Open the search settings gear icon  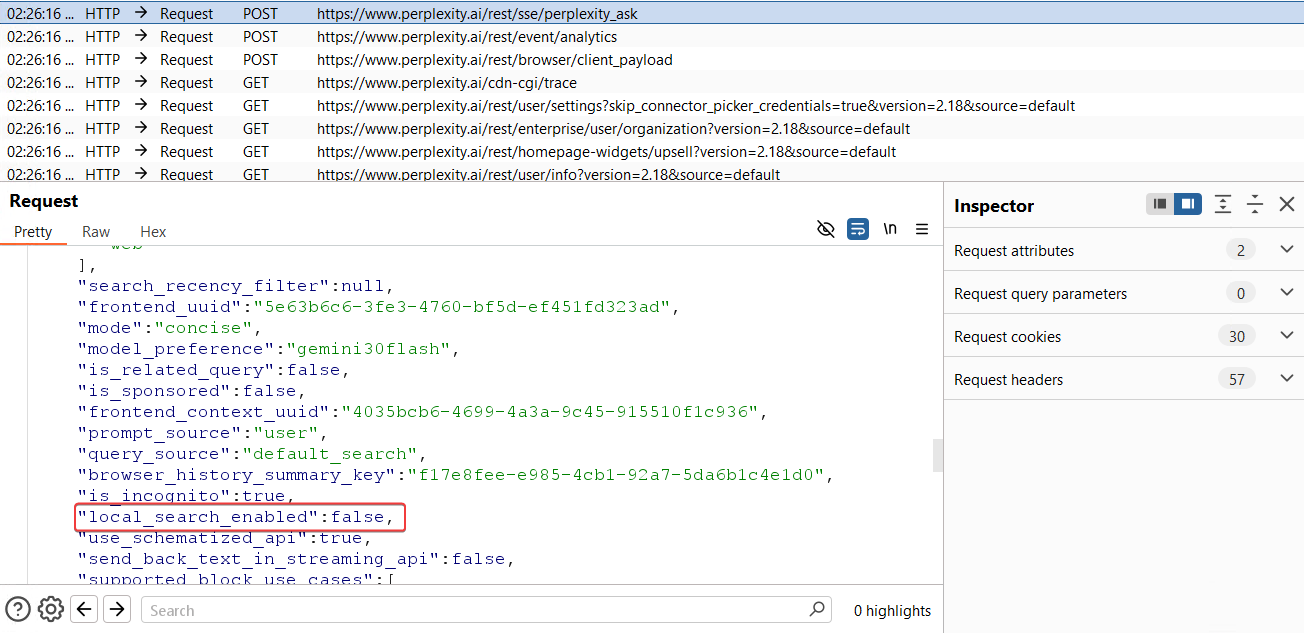pyautogui.click(x=50, y=609)
